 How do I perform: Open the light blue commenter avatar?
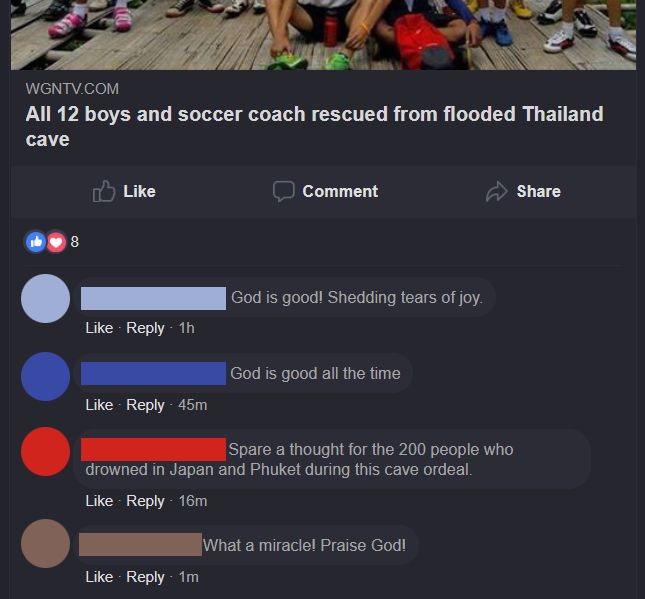click(45, 298)
